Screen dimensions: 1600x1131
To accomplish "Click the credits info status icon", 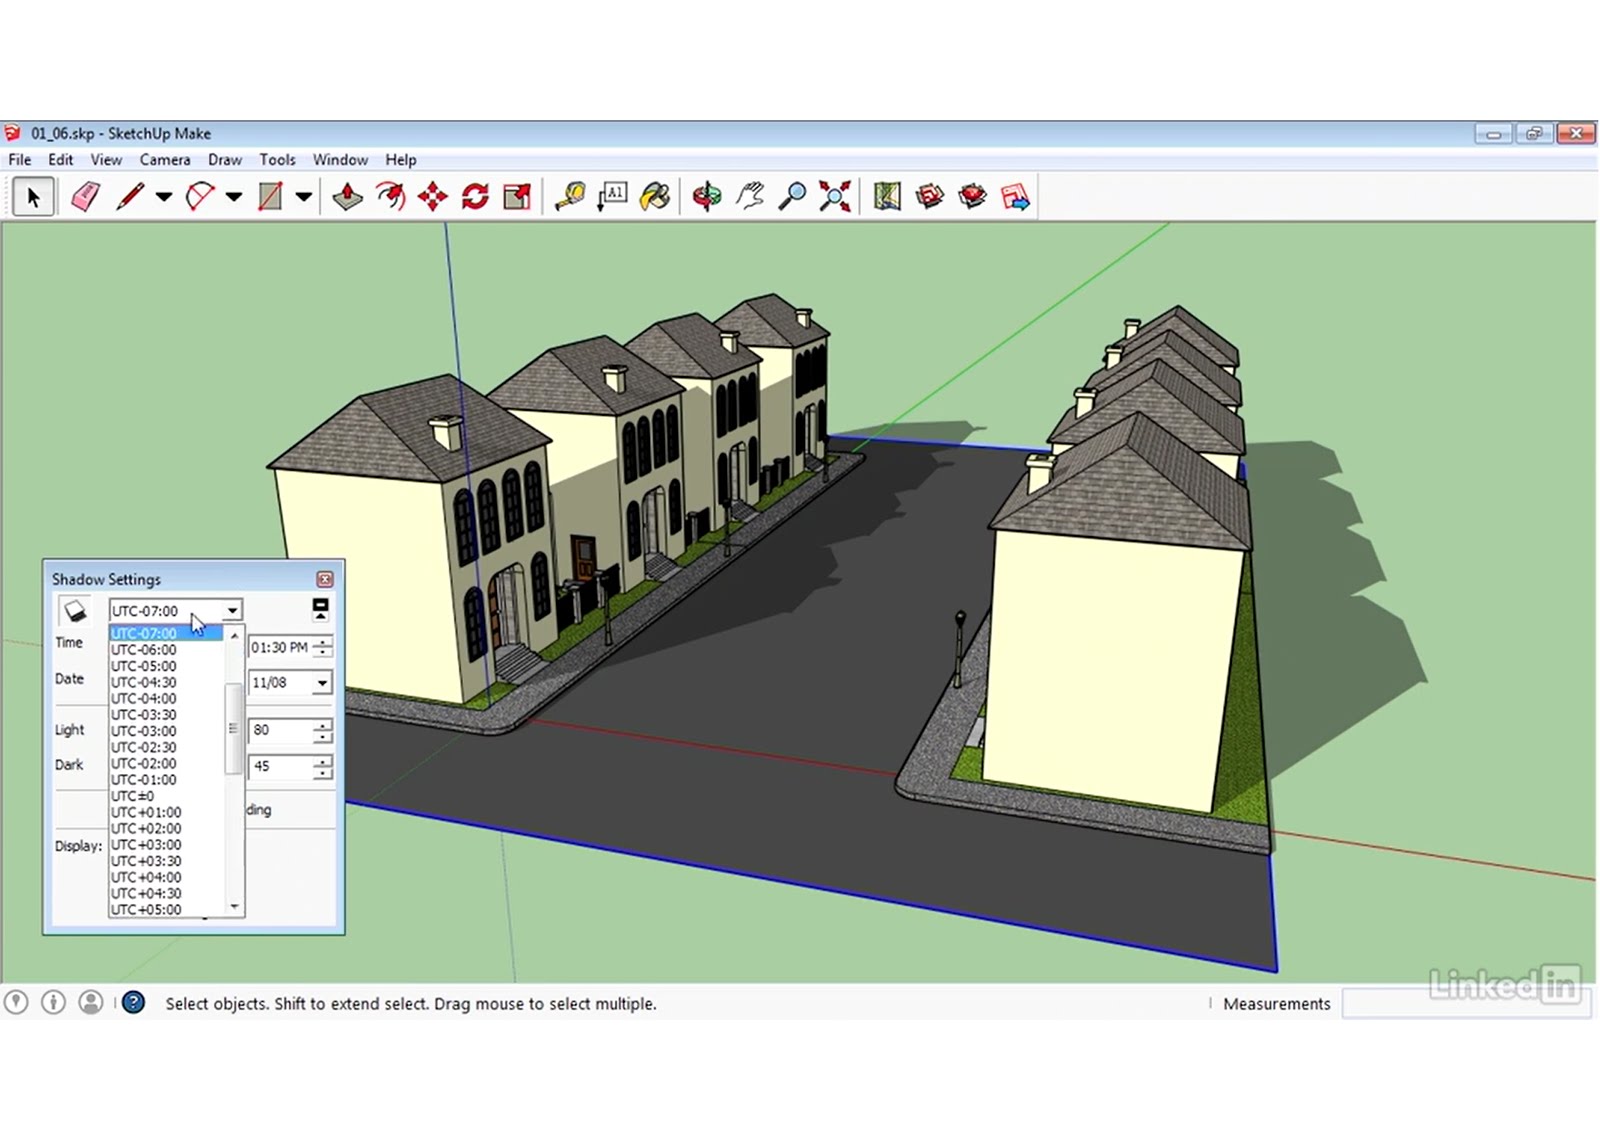I will [53, 1002].
